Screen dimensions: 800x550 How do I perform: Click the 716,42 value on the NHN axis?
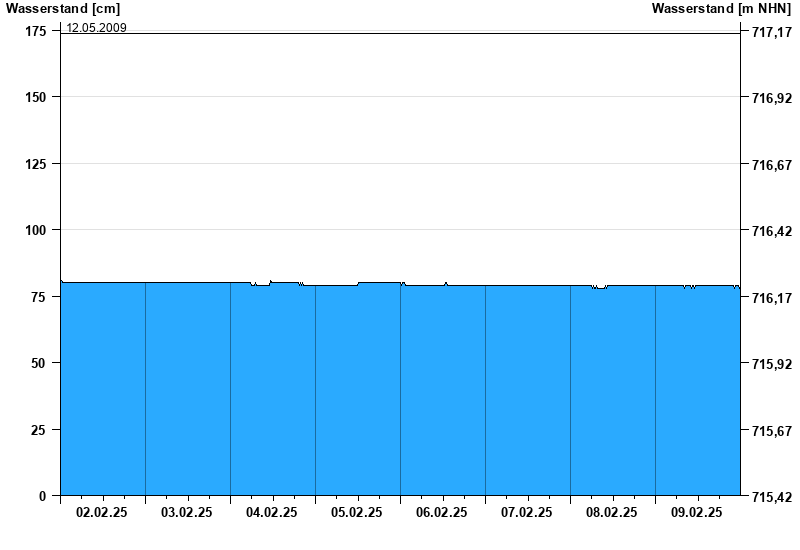(771, 231)
